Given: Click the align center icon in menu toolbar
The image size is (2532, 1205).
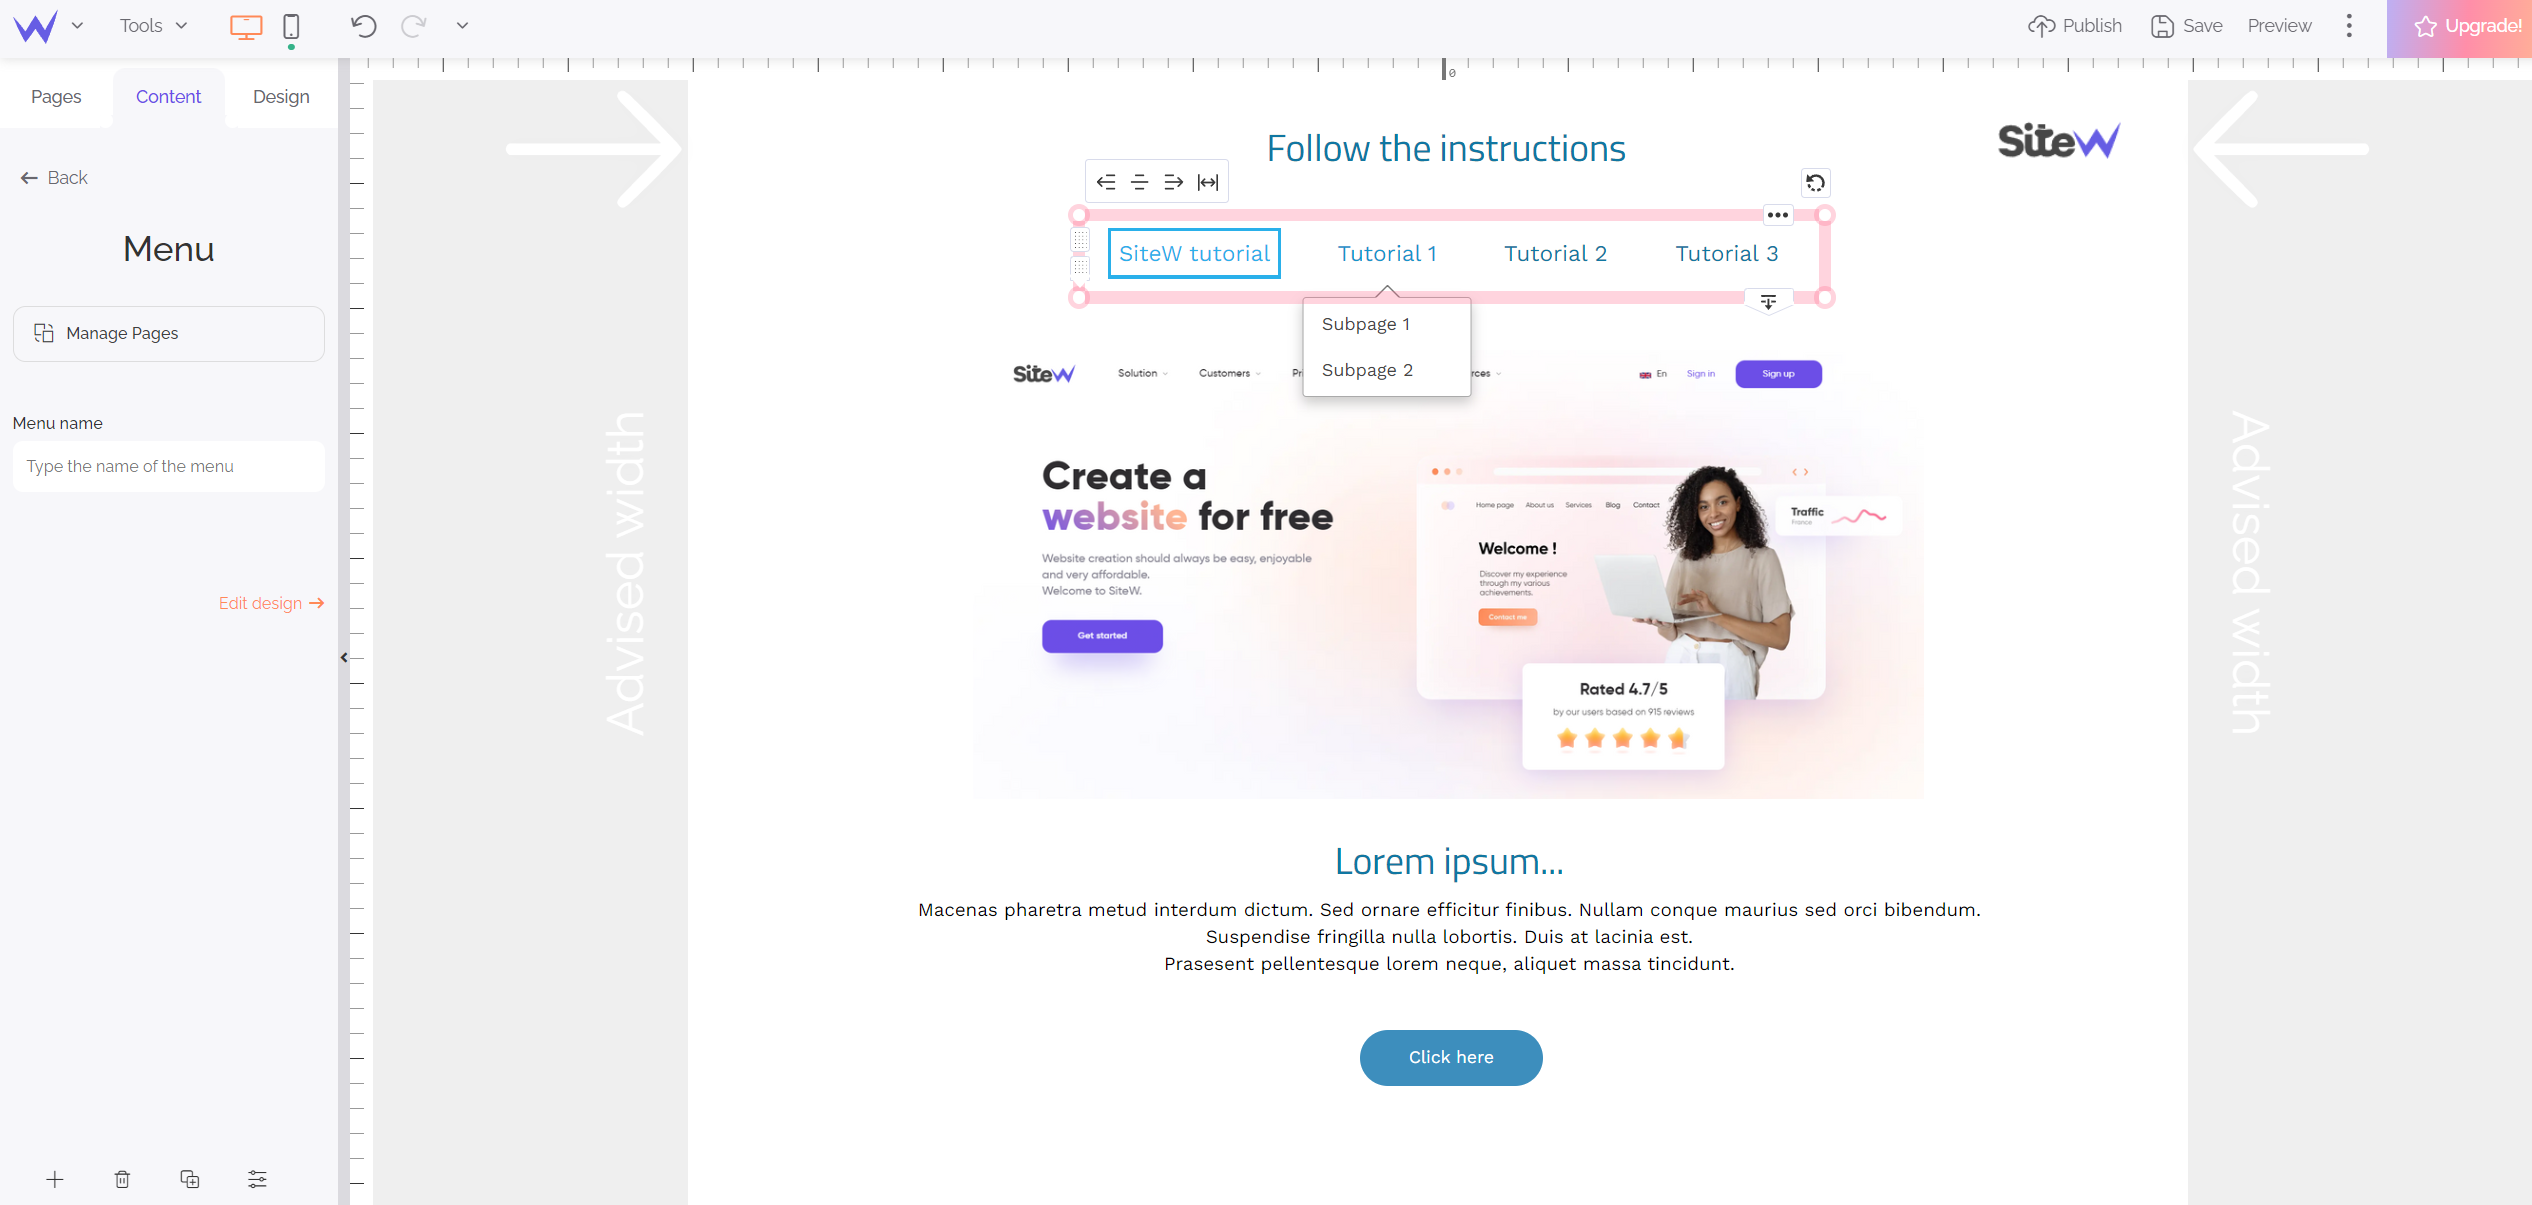Looking at the screenshot, I should 1140,181.
